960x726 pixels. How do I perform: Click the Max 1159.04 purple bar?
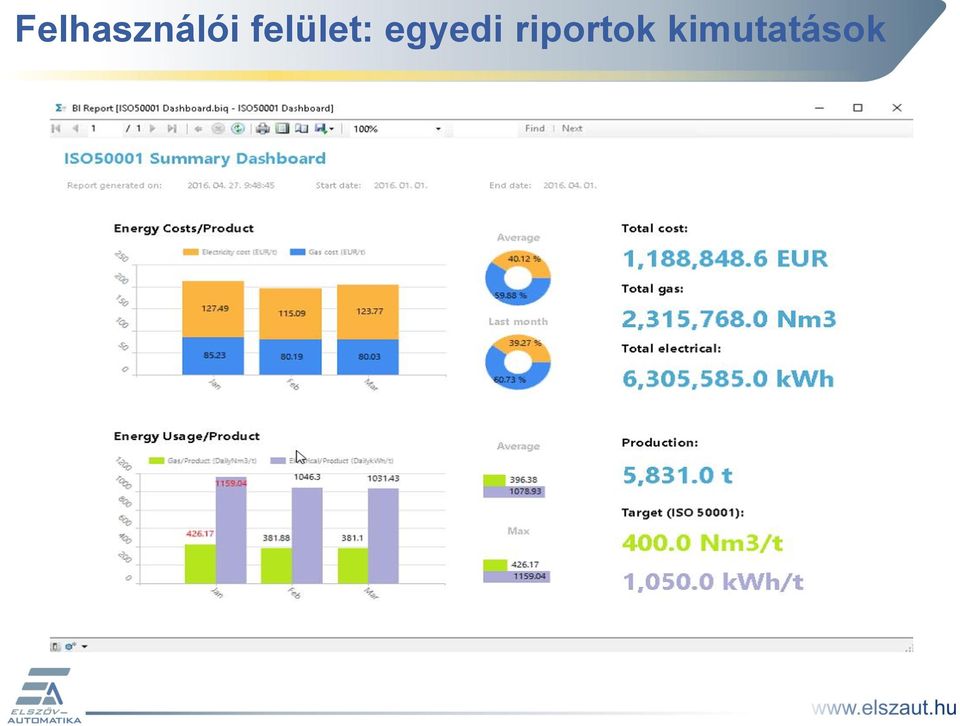(517, 577)
